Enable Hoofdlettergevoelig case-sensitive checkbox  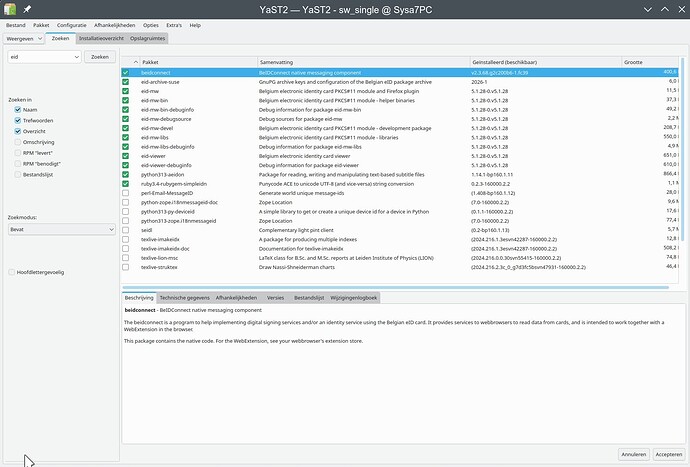[11, 272]
